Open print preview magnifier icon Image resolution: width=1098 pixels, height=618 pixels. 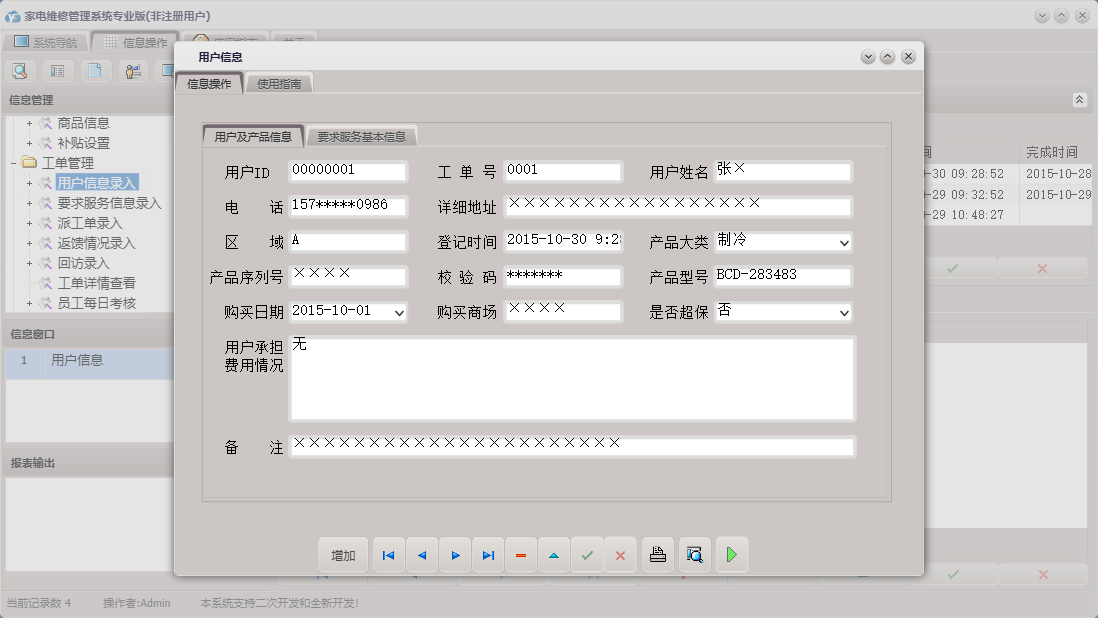(694, 554)
